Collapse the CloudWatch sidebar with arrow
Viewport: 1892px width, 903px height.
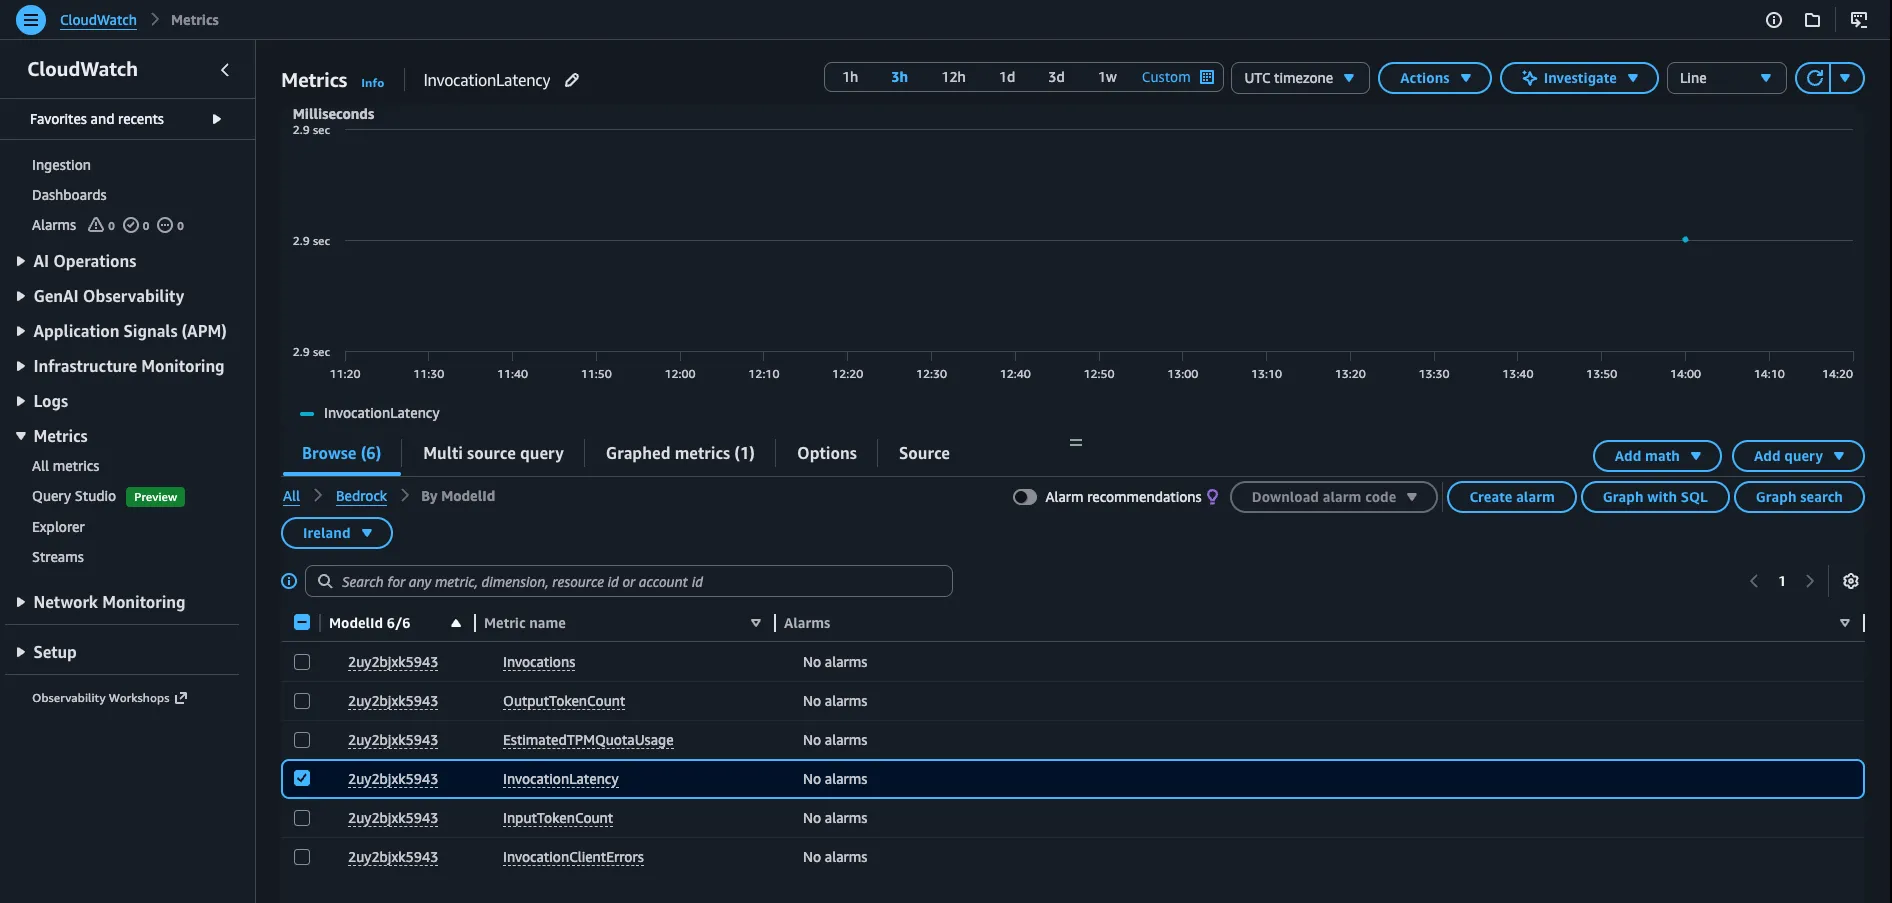(225, 69)
